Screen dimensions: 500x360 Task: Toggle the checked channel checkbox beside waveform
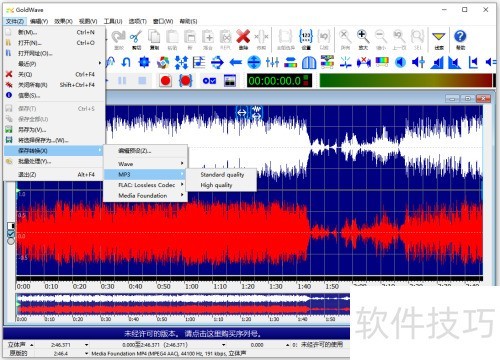pos(11,233)
